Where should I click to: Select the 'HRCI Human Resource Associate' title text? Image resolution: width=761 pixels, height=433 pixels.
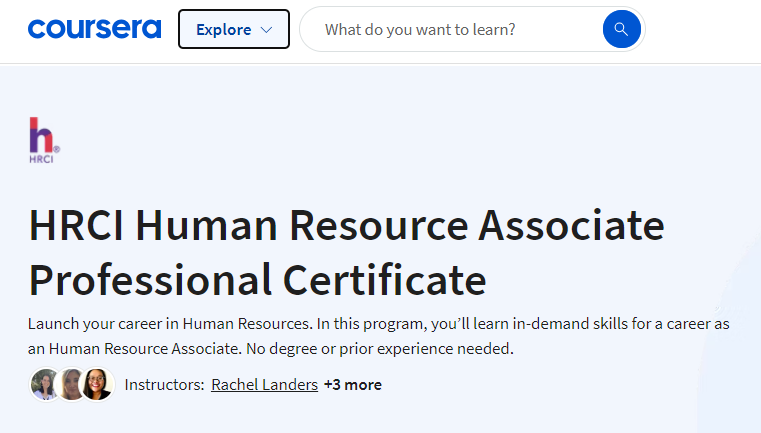[347, 225]
